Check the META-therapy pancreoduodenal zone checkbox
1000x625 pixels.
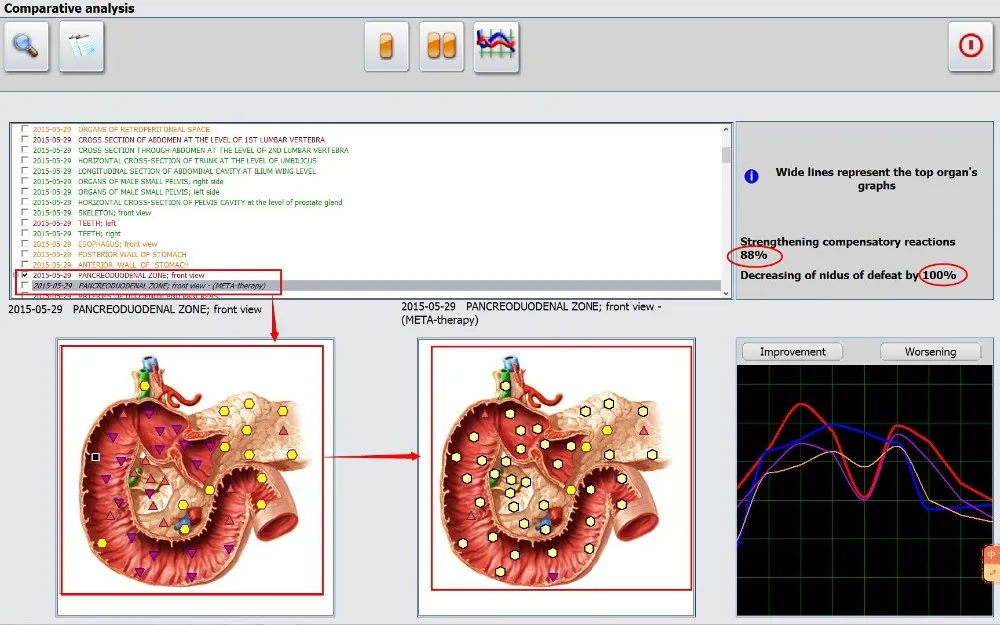click(x=25, y=286)
